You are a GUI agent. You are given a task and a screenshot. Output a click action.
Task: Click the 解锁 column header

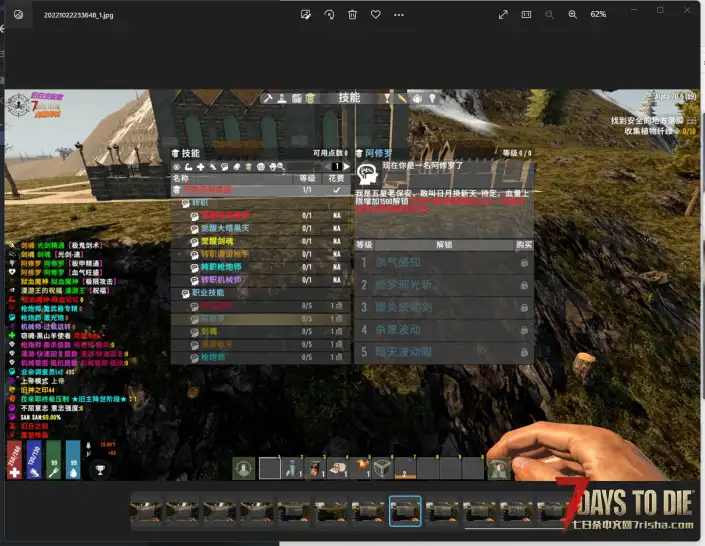(444, 245)
